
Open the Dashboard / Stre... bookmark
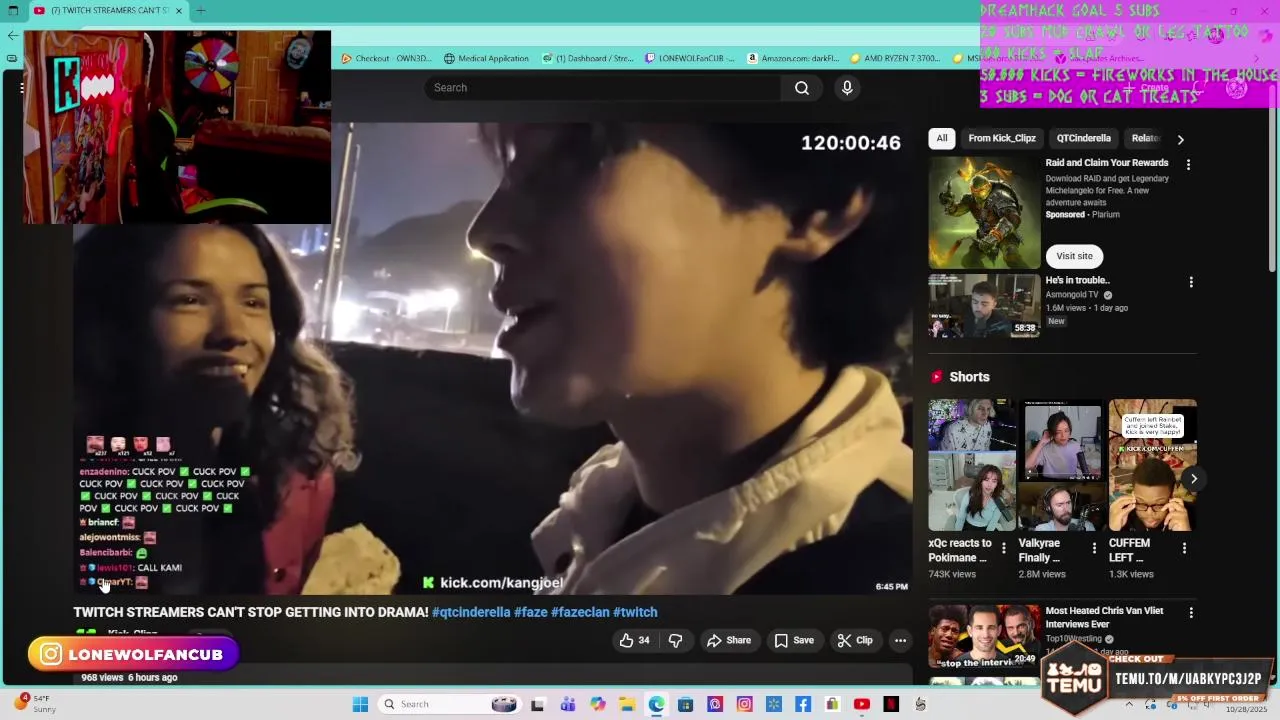588,58
